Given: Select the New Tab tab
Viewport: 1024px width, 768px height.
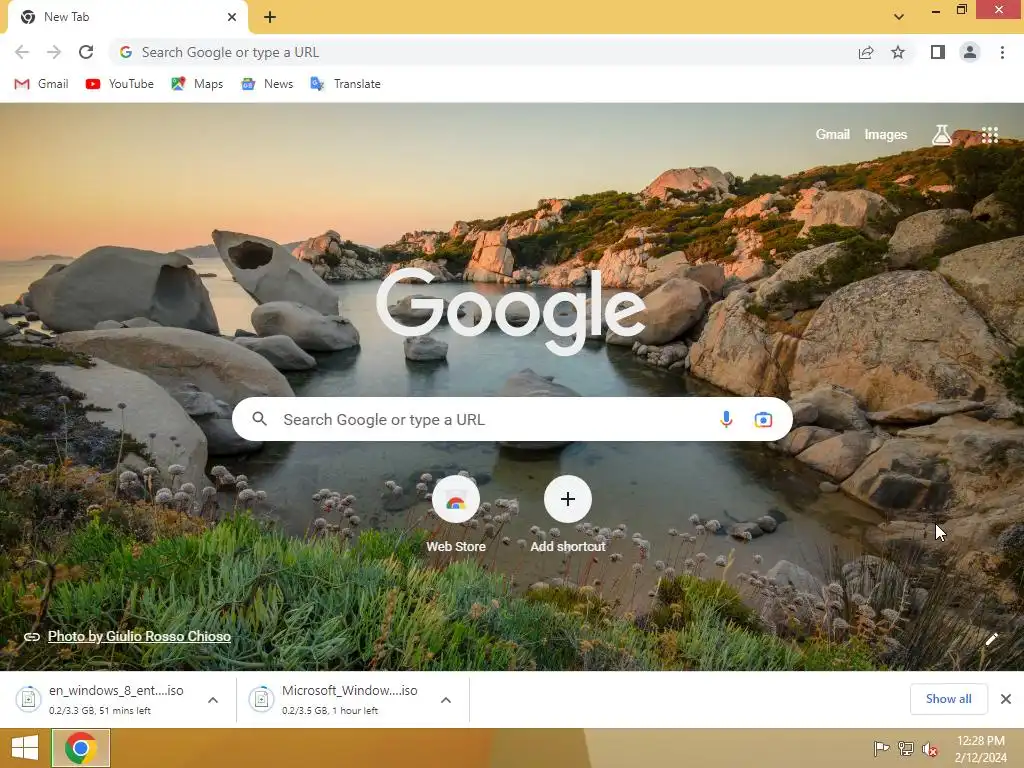Looking at the screenshot, I should click(127, 17).
